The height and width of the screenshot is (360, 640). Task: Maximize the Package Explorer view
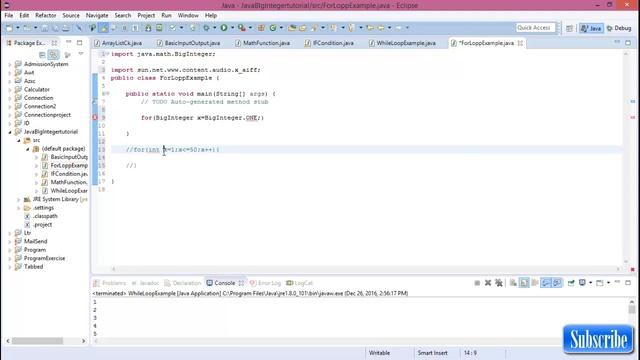[80, 42]
